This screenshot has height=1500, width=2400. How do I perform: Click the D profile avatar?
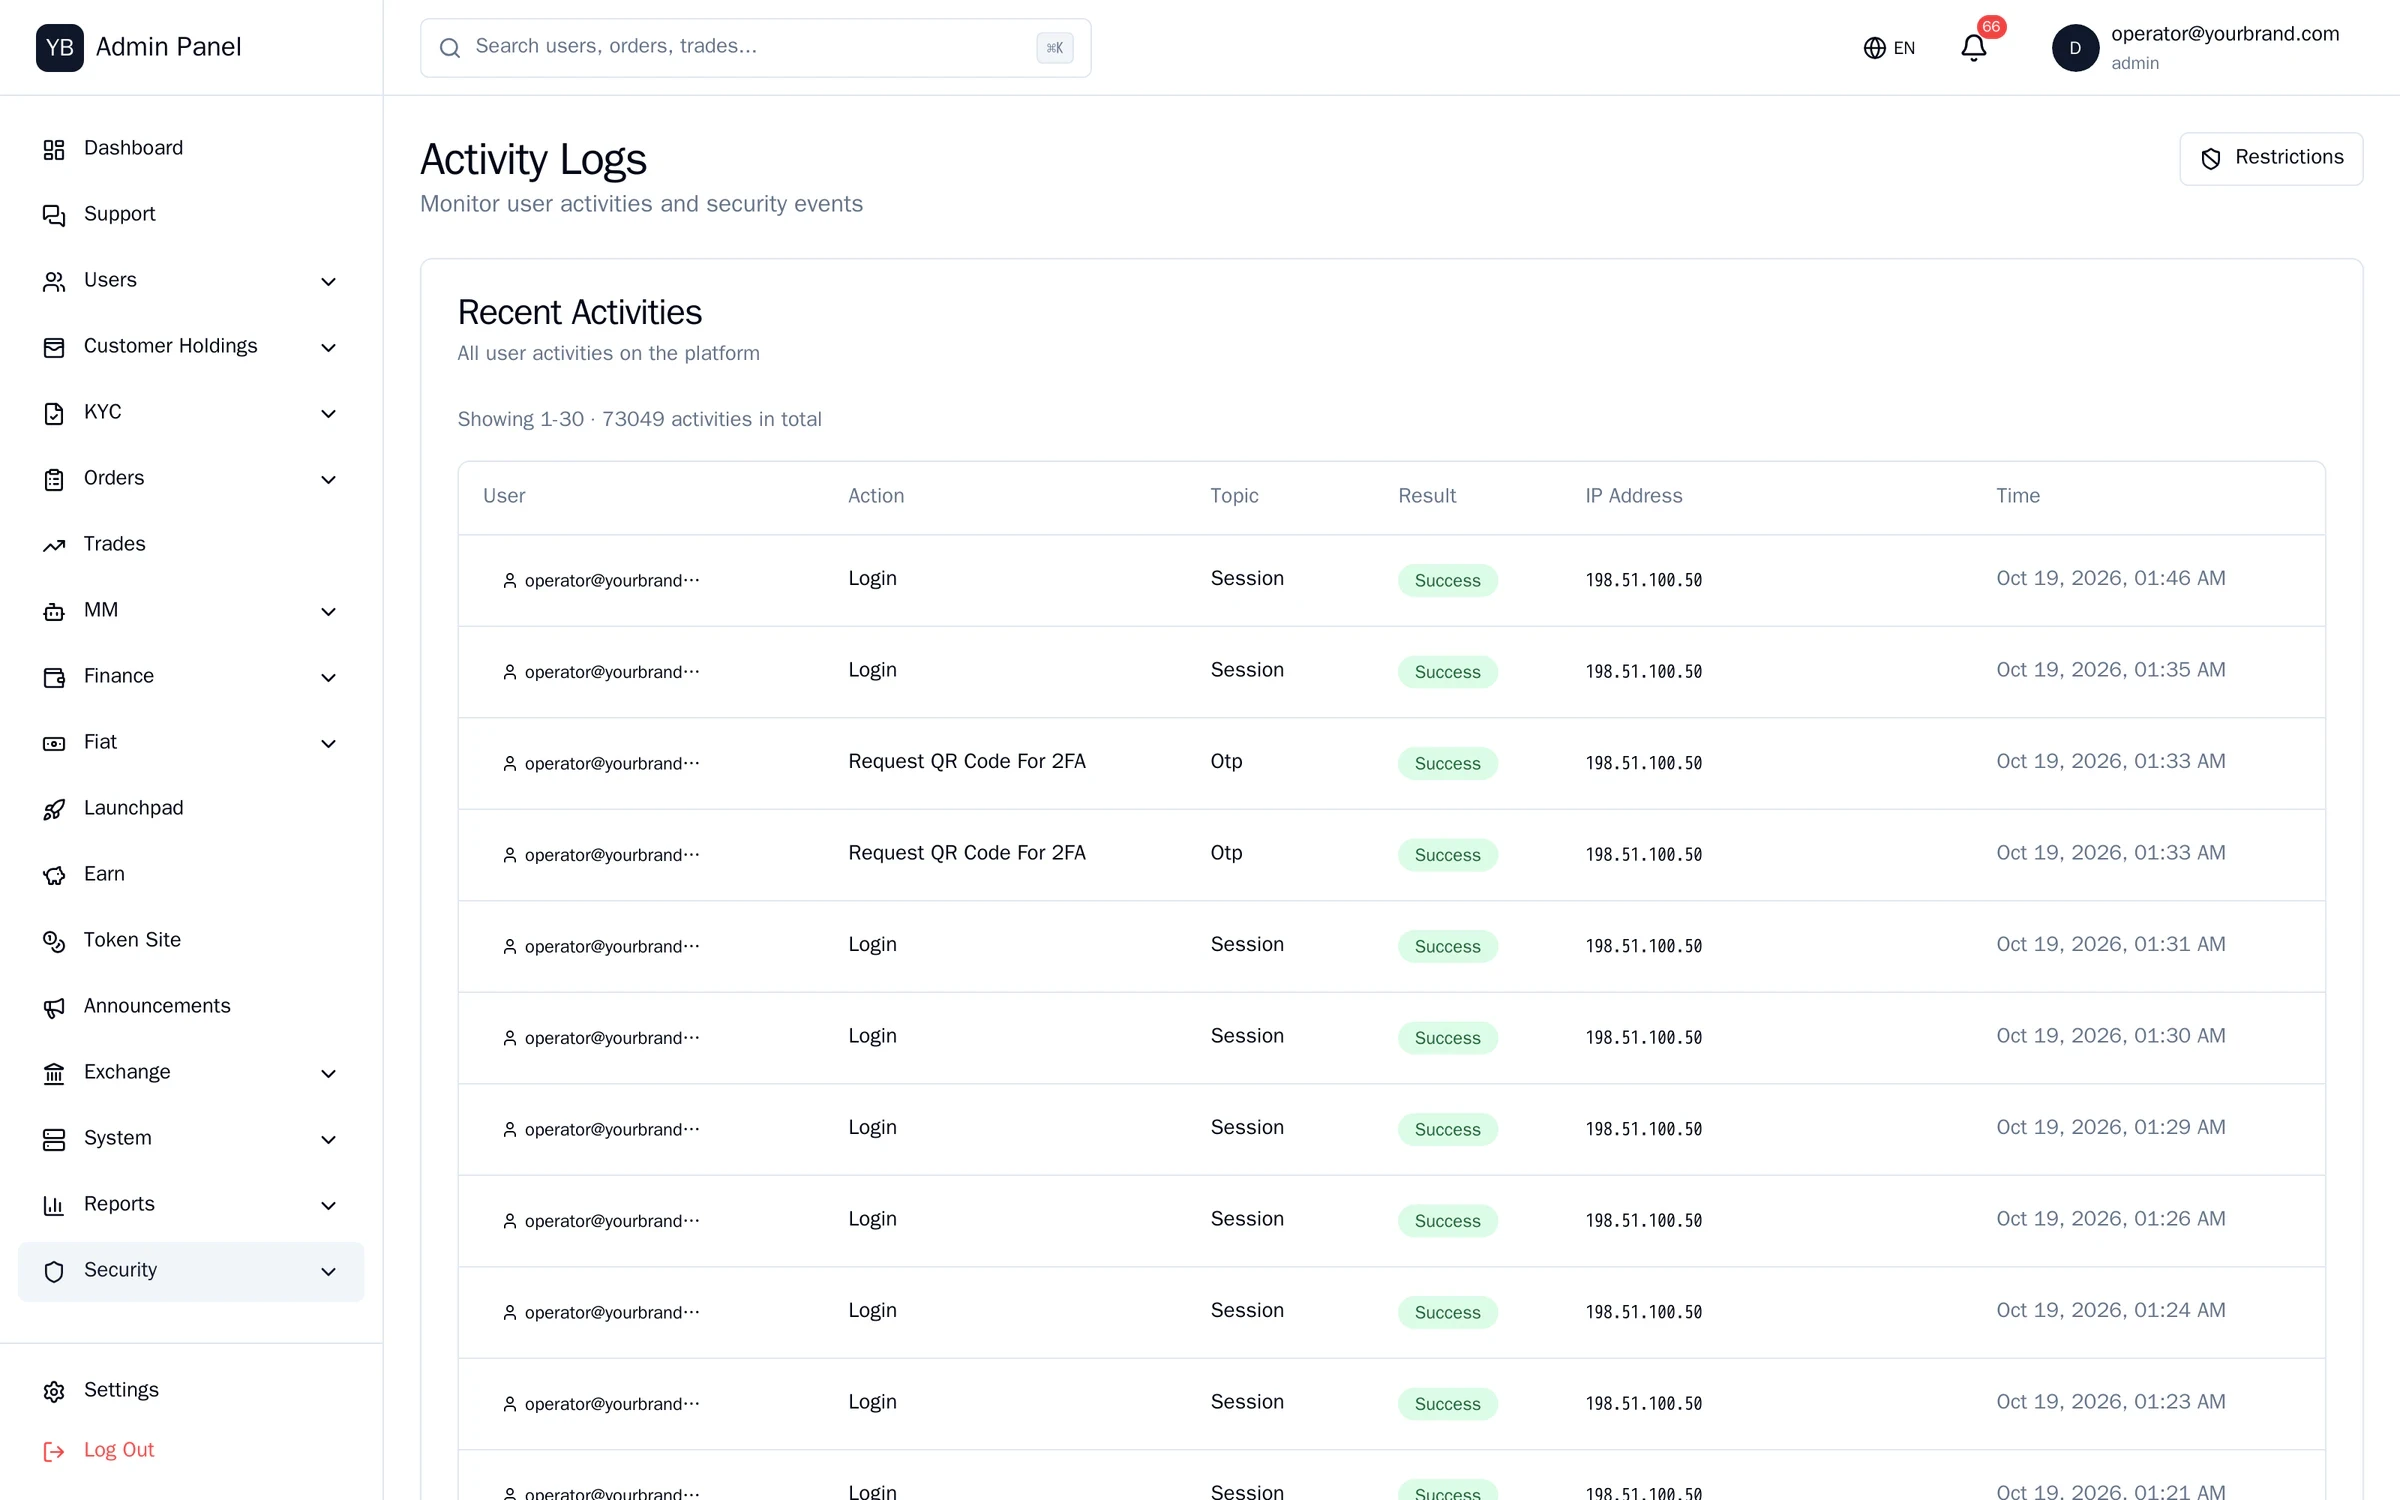point(2075,48)
